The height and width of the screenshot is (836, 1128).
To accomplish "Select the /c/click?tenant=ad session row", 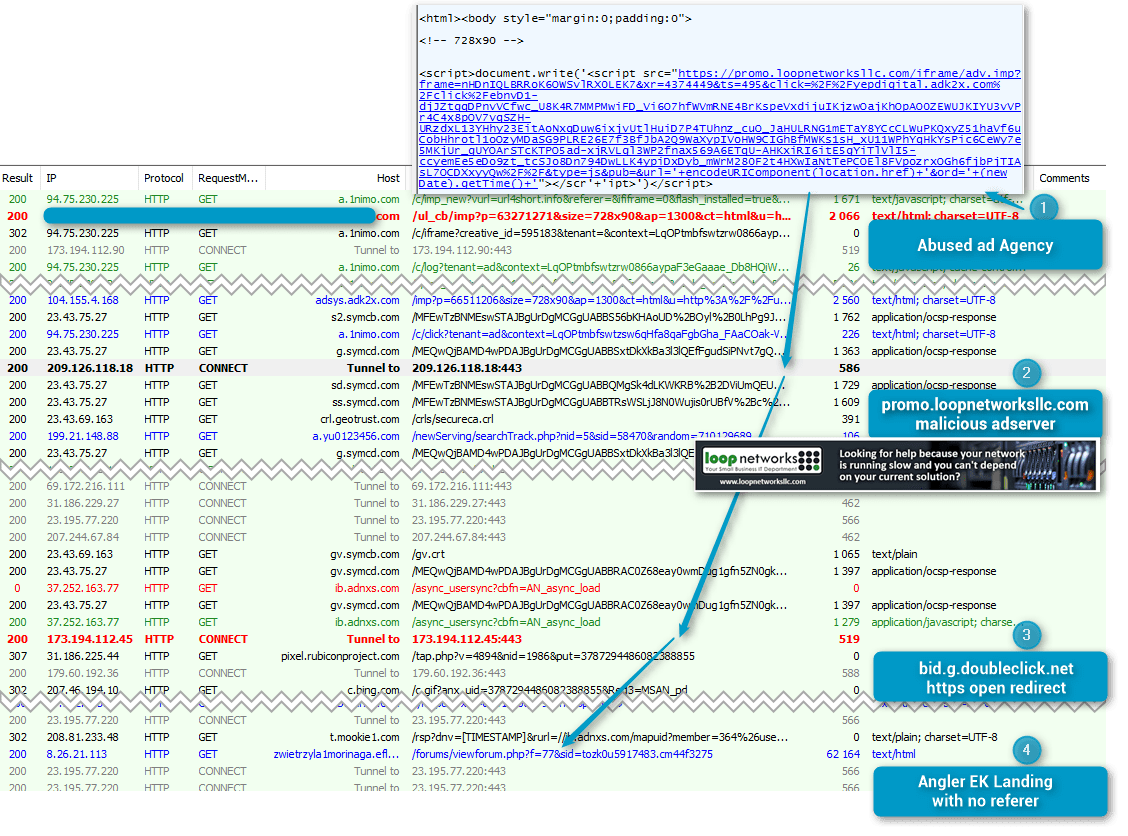I will click(552, 334).
